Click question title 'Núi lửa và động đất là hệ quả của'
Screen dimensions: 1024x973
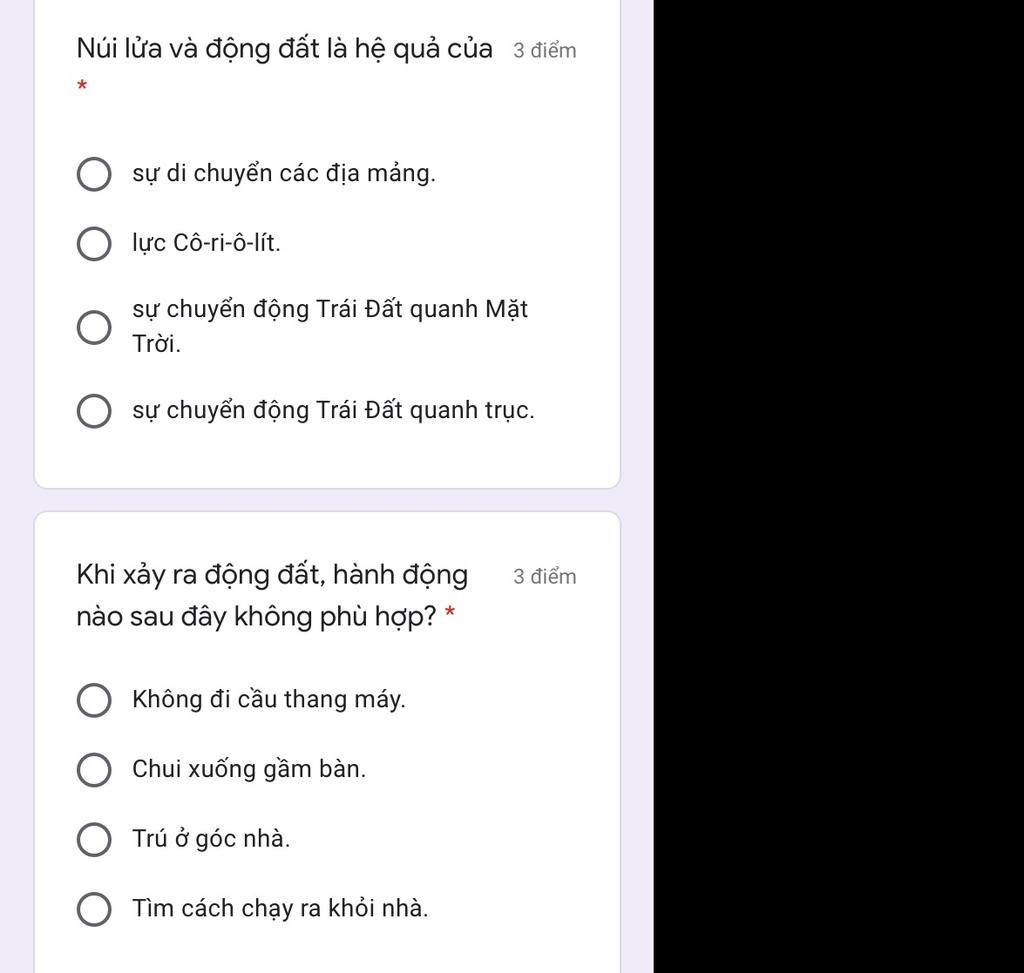[284, 49]
